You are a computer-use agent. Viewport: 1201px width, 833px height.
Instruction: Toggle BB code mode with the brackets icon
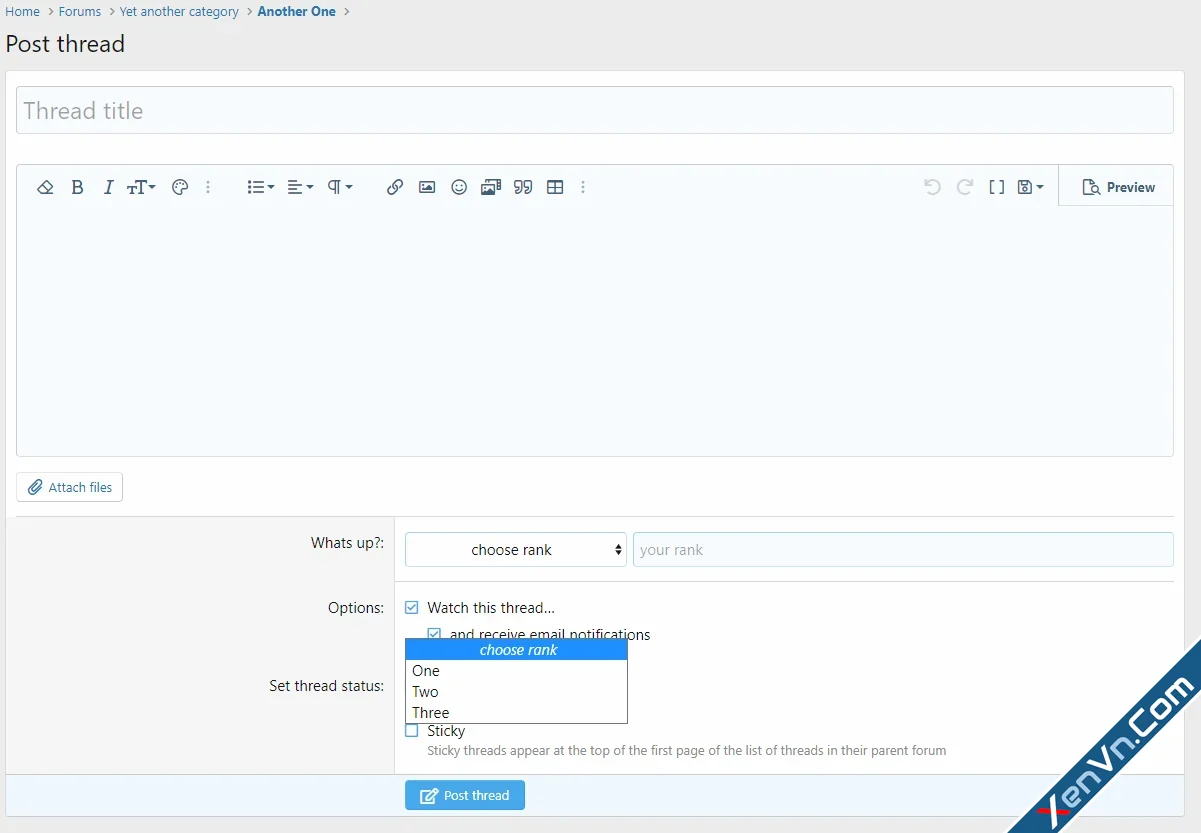coord(996,186)
